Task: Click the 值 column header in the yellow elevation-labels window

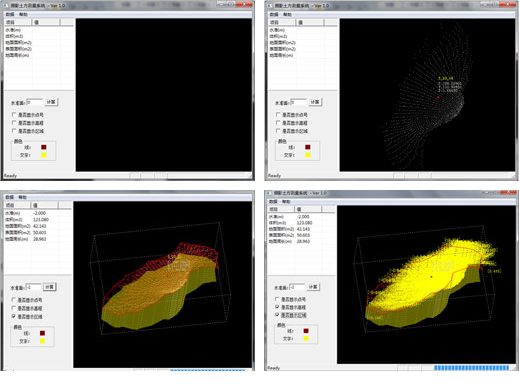Action: [x=308, y=209]
